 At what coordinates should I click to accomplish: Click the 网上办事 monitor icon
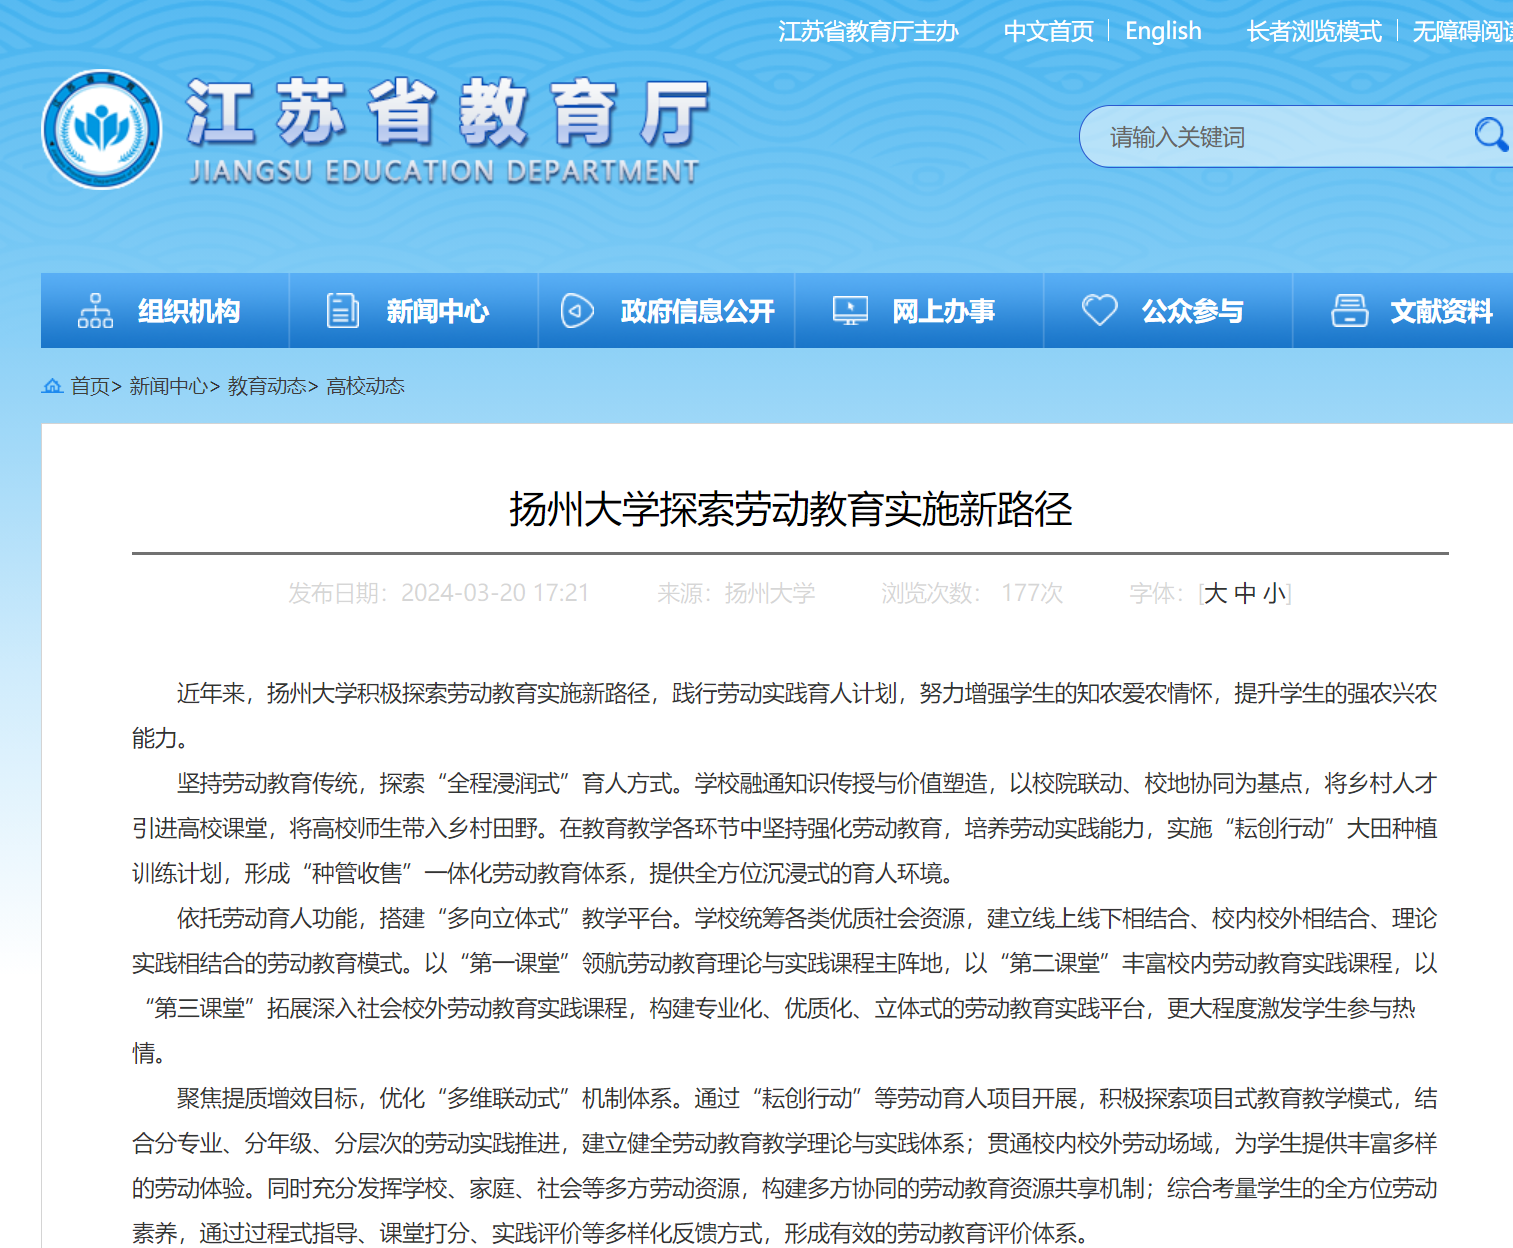(x=850, y=311)
